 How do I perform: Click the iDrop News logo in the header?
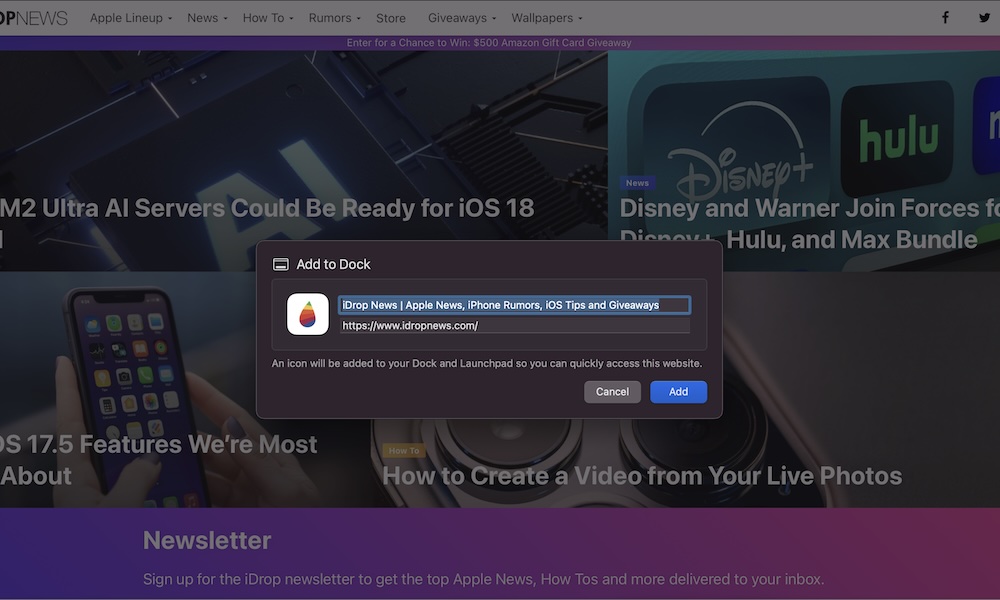tap(34, 18)
